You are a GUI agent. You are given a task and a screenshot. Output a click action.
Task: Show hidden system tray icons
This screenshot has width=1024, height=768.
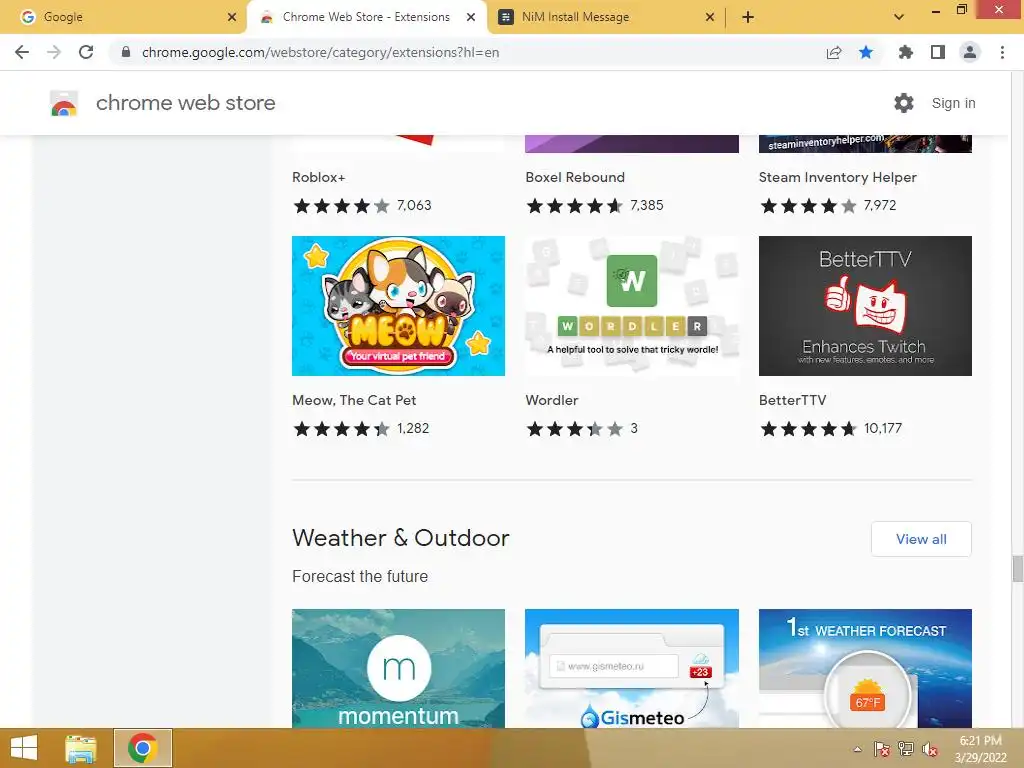[857, 749]
